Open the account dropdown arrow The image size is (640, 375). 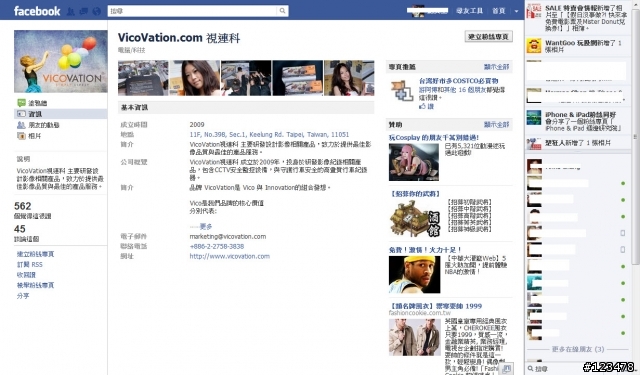pyautogui.click(x=516, y=11)
